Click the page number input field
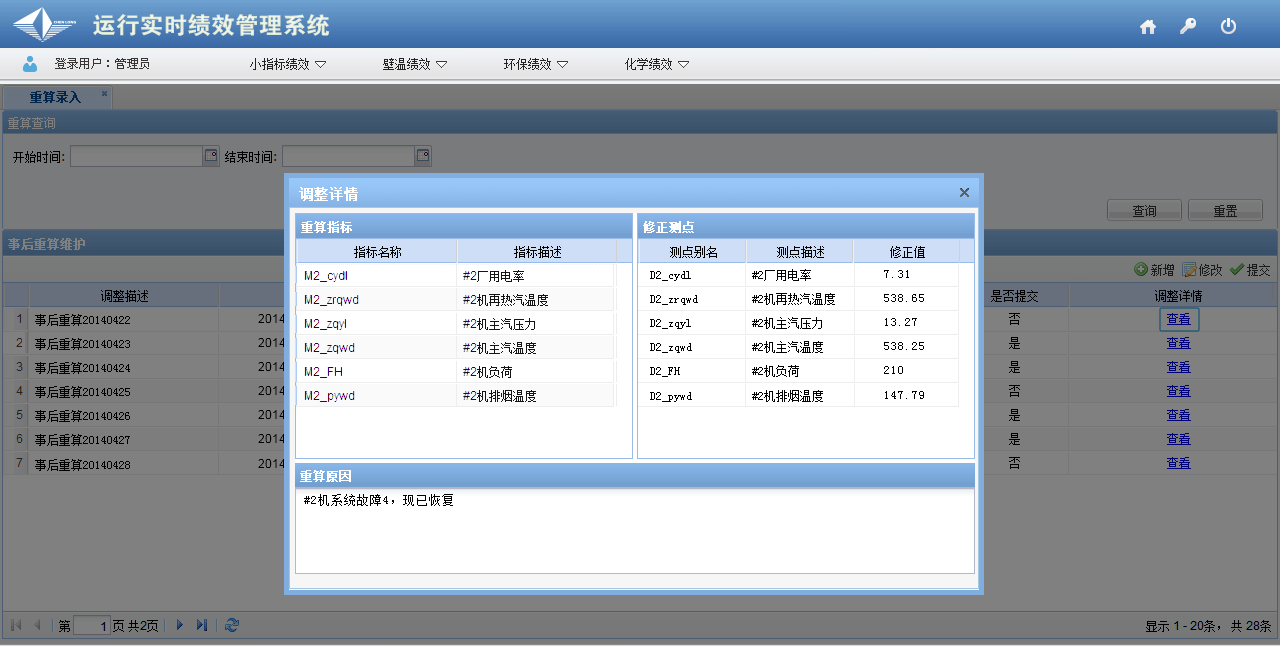This screenshot has width=1280, height=646. 91,626
